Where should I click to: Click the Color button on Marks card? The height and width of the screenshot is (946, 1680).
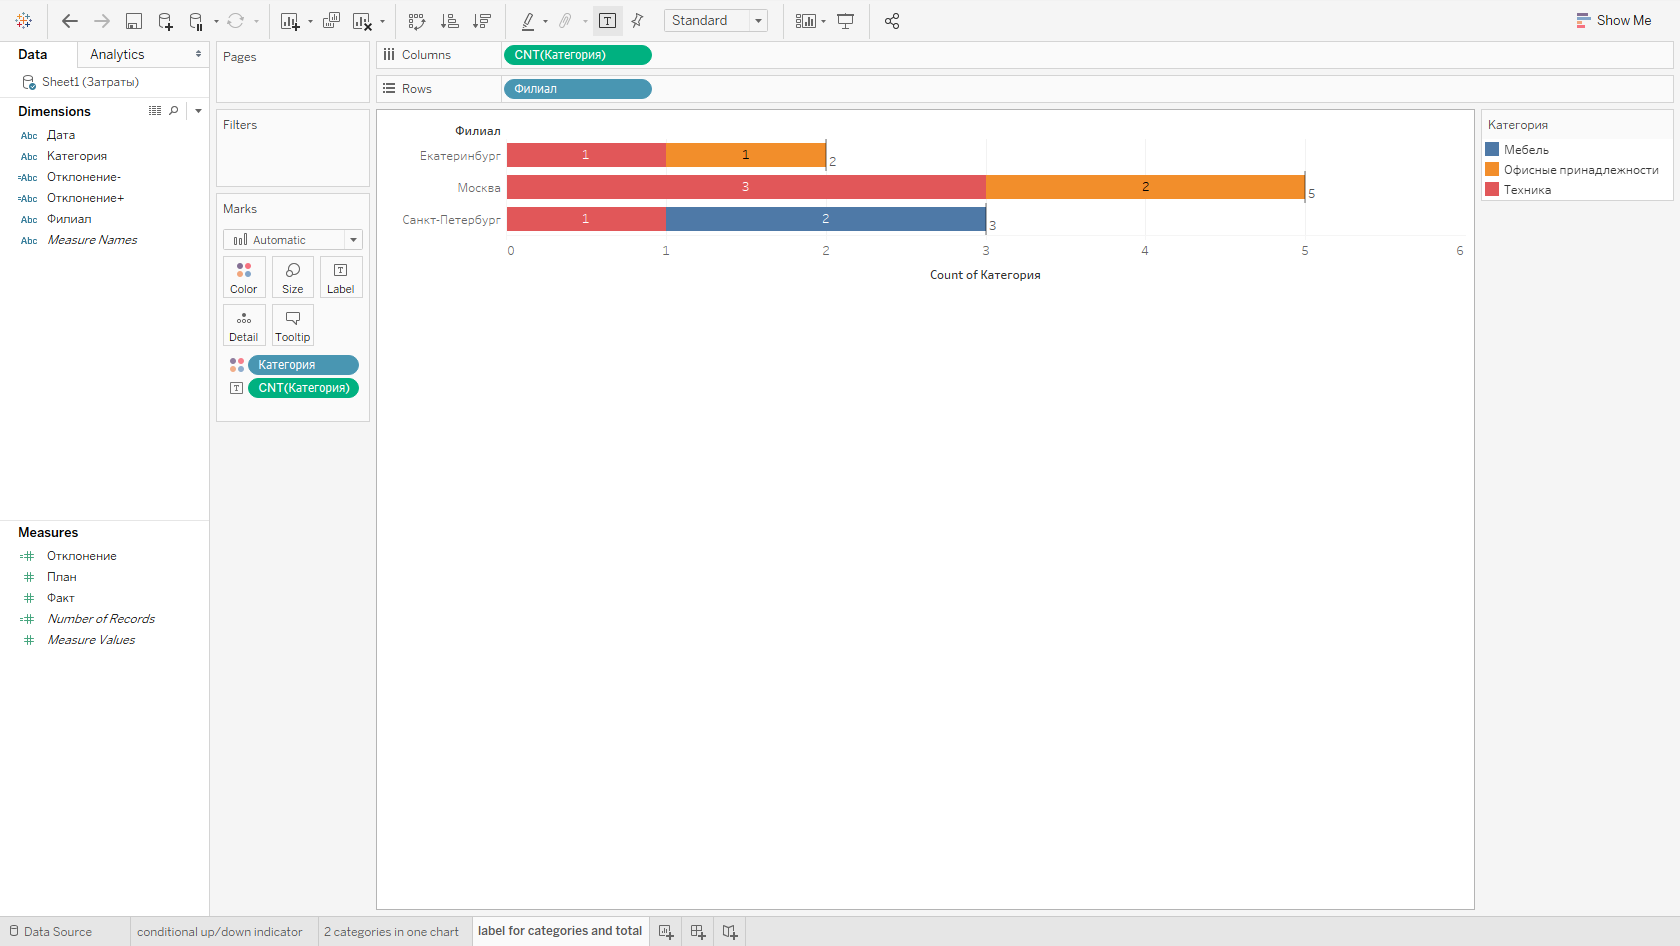244,277
